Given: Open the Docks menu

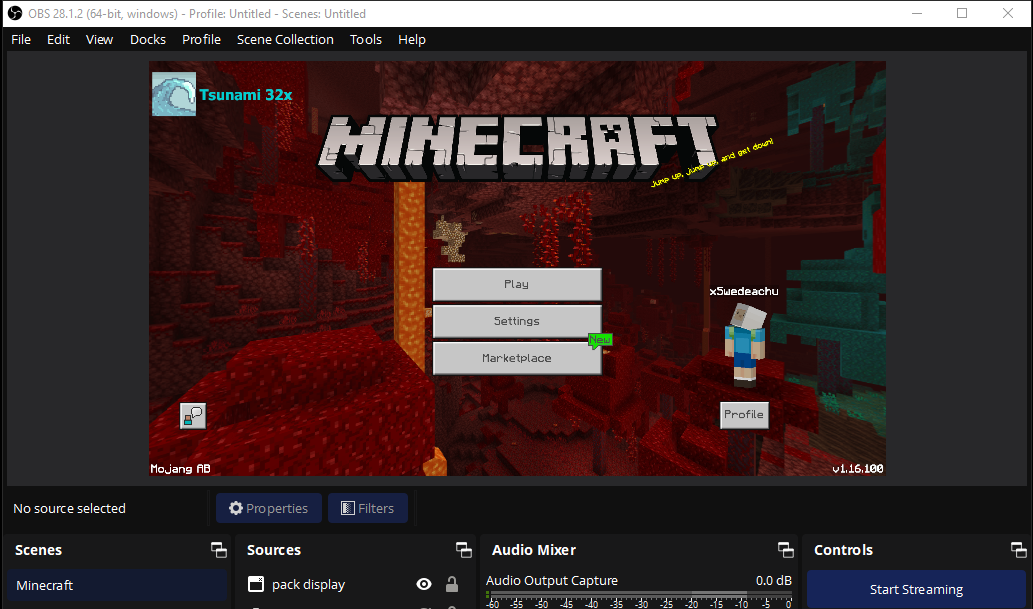Looking at the screenshot, I should click(147, 39).
